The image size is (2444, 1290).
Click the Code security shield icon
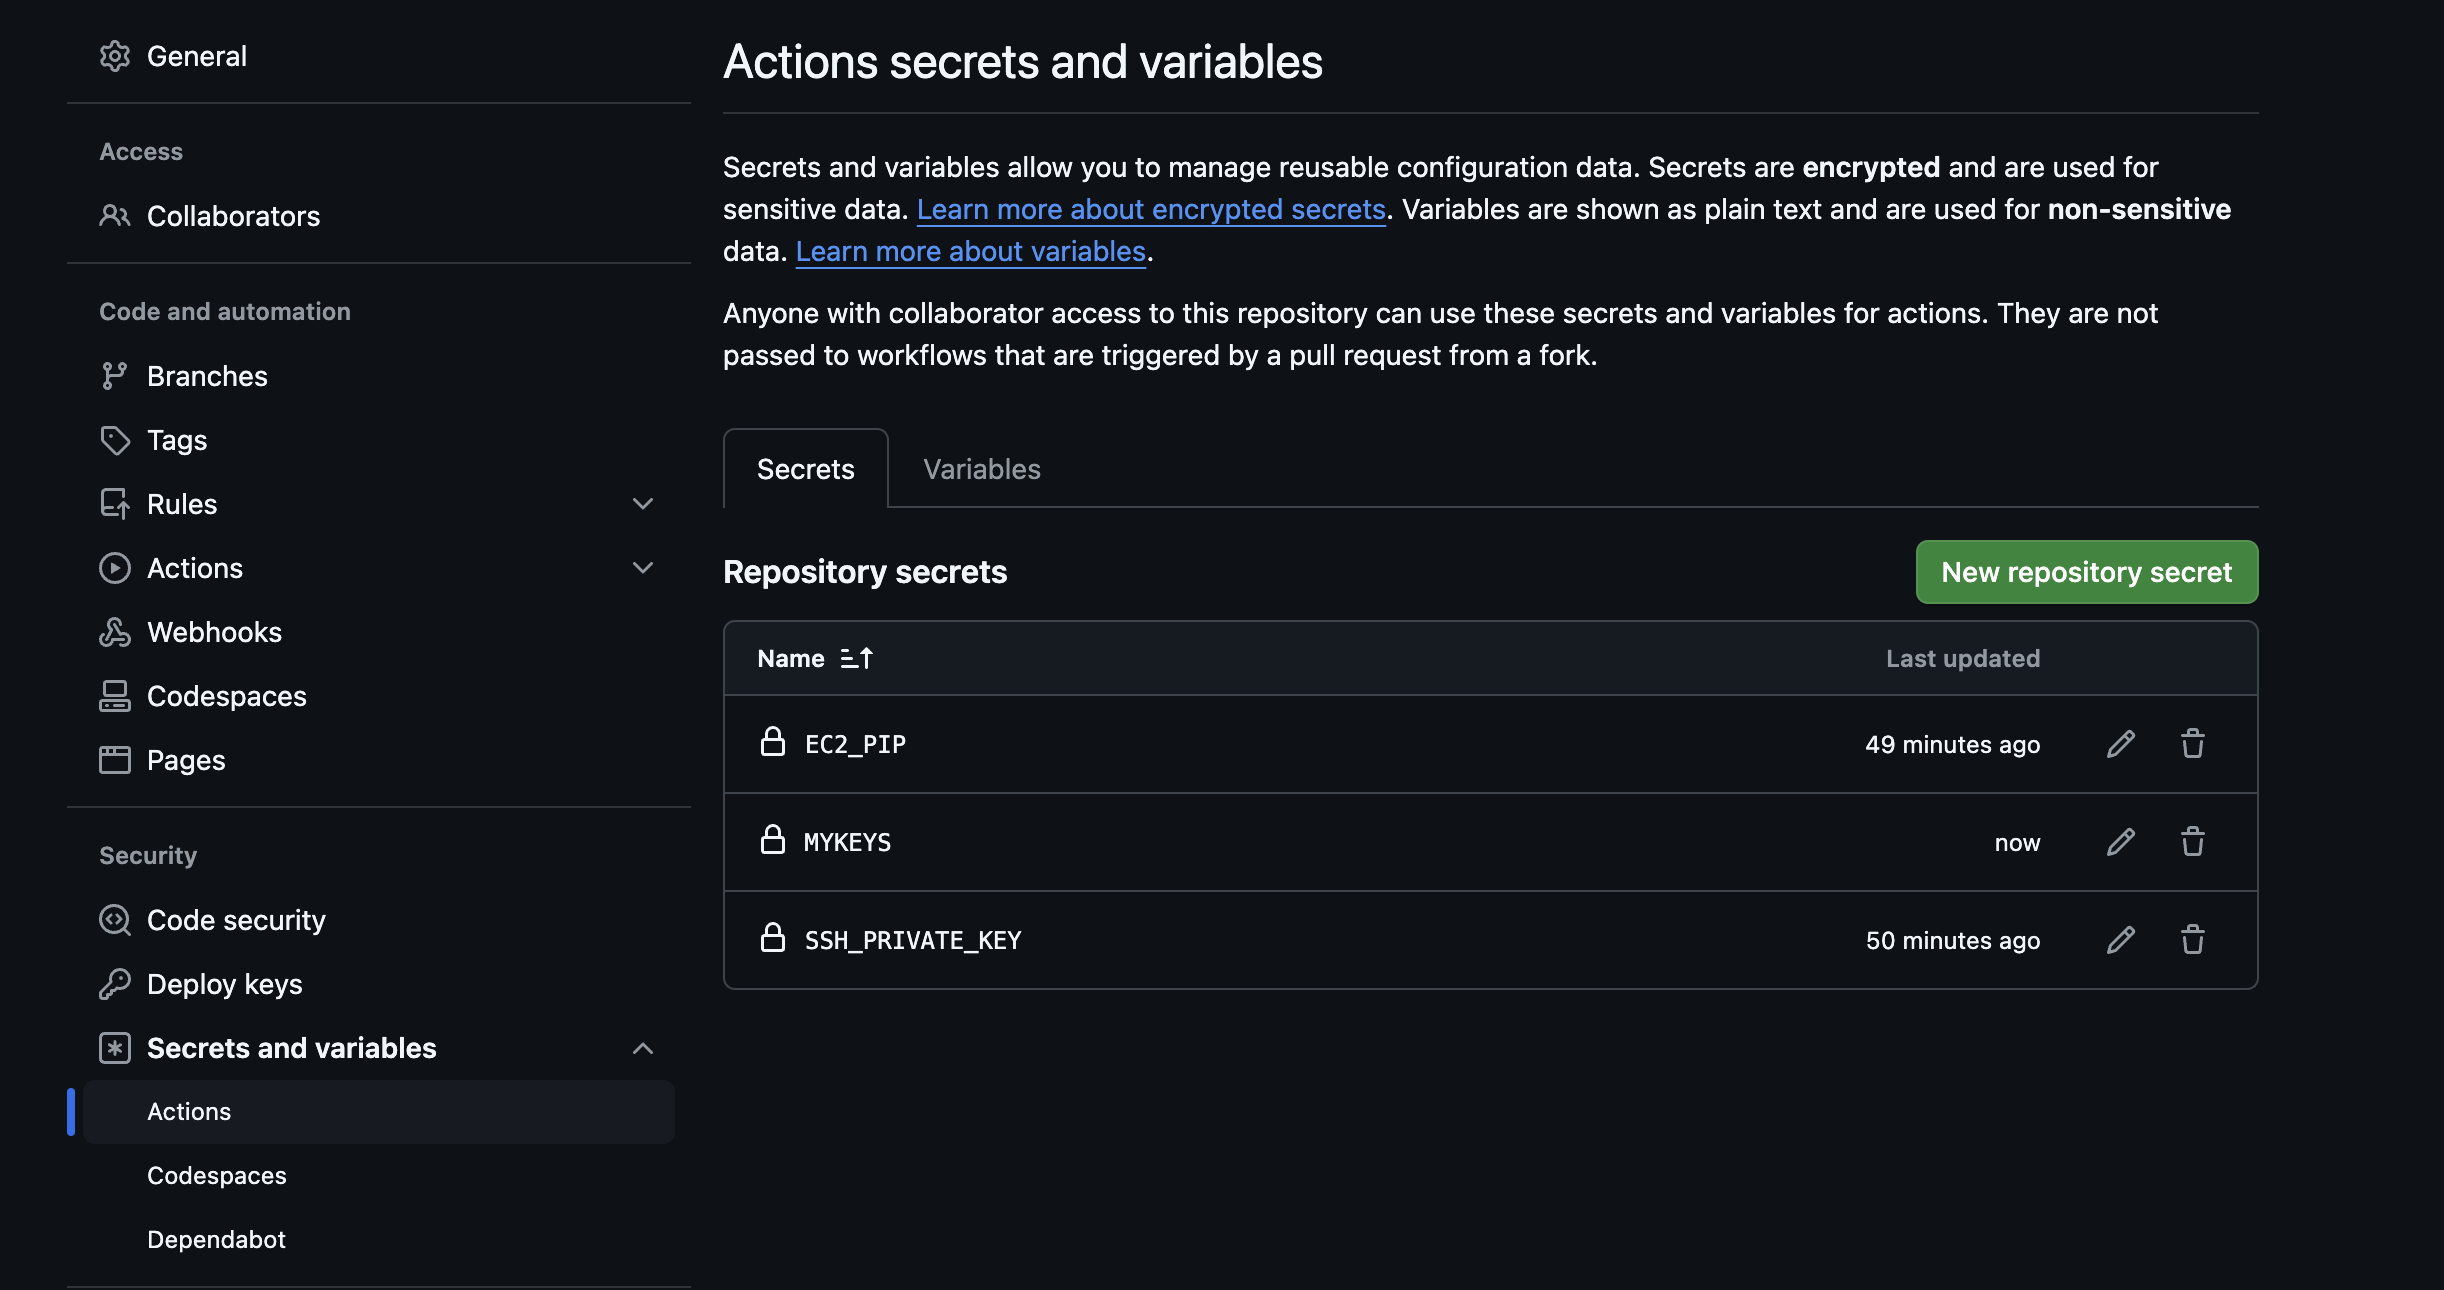tap(115, 920)
